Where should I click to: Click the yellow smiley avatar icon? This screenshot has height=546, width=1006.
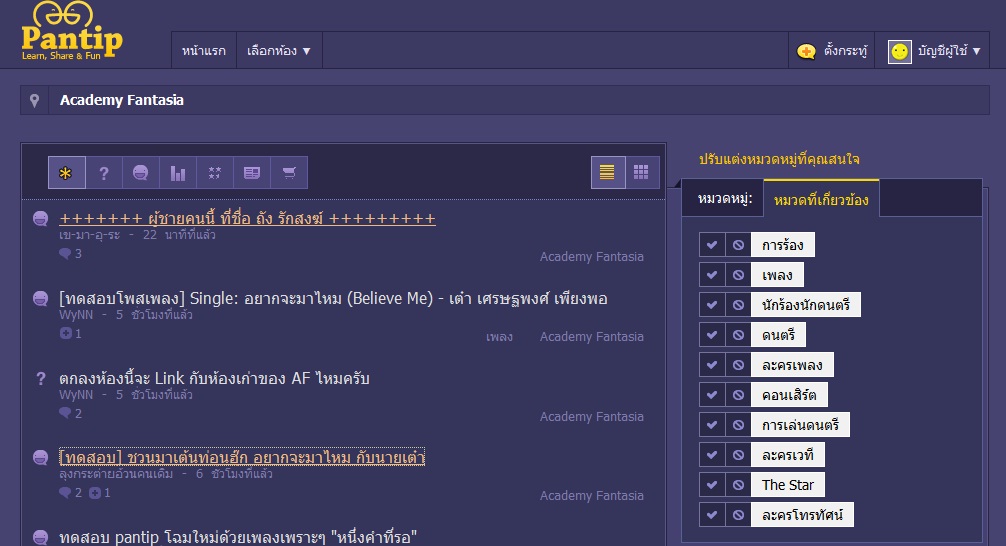899,51
